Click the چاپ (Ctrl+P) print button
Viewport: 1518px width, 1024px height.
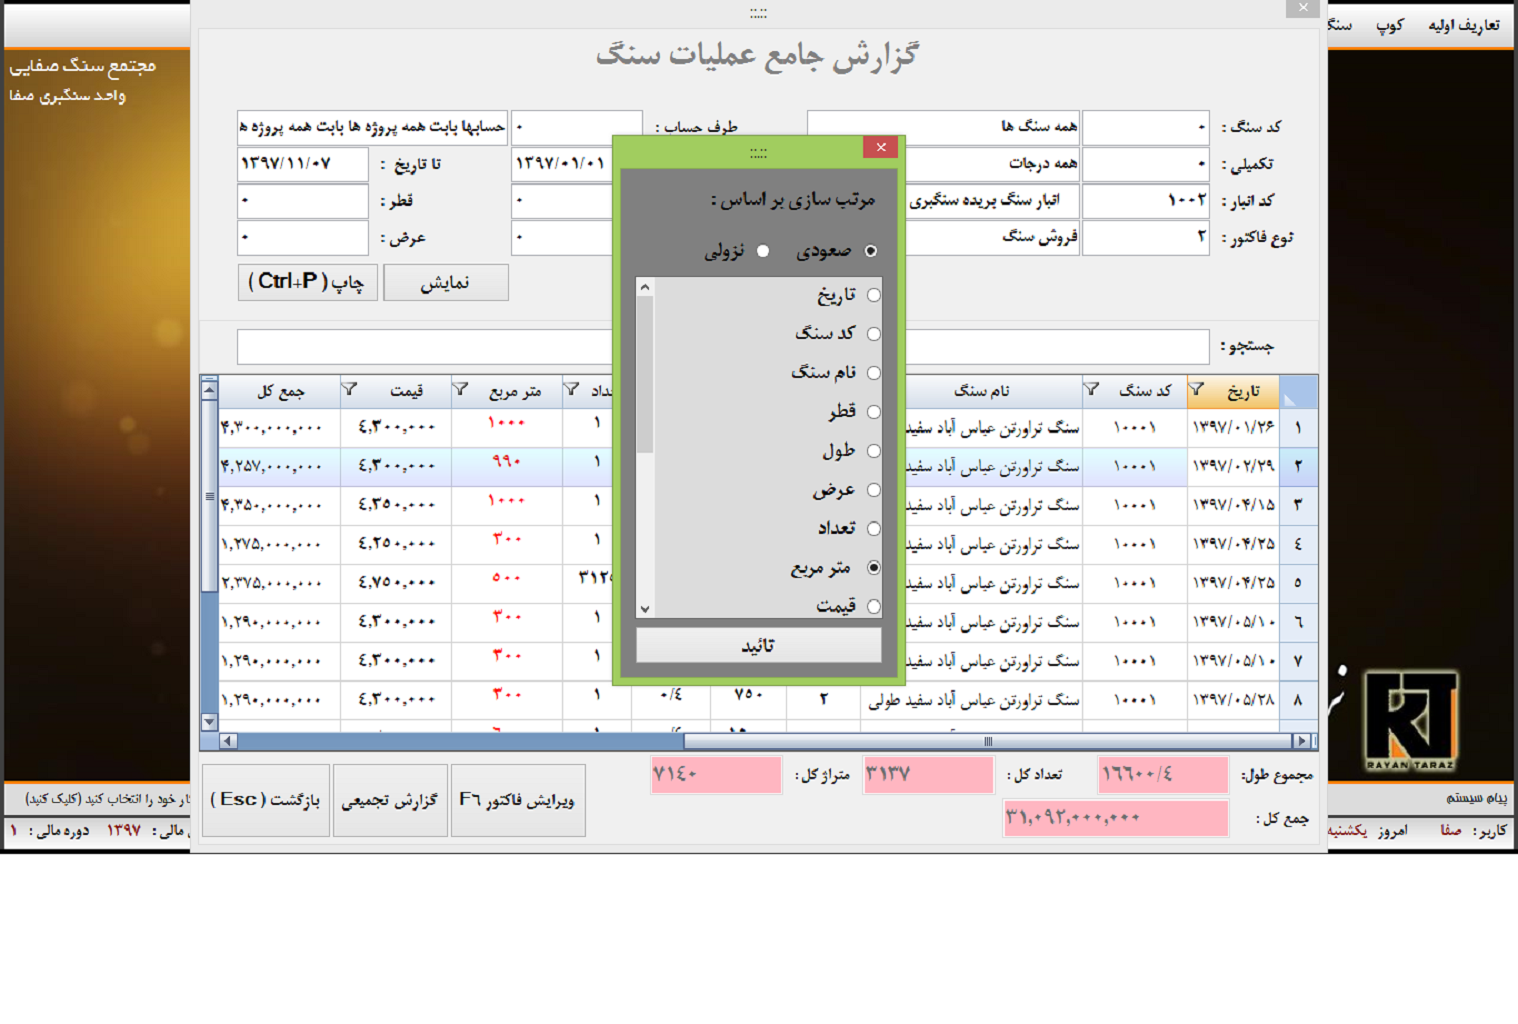[307, 283]
